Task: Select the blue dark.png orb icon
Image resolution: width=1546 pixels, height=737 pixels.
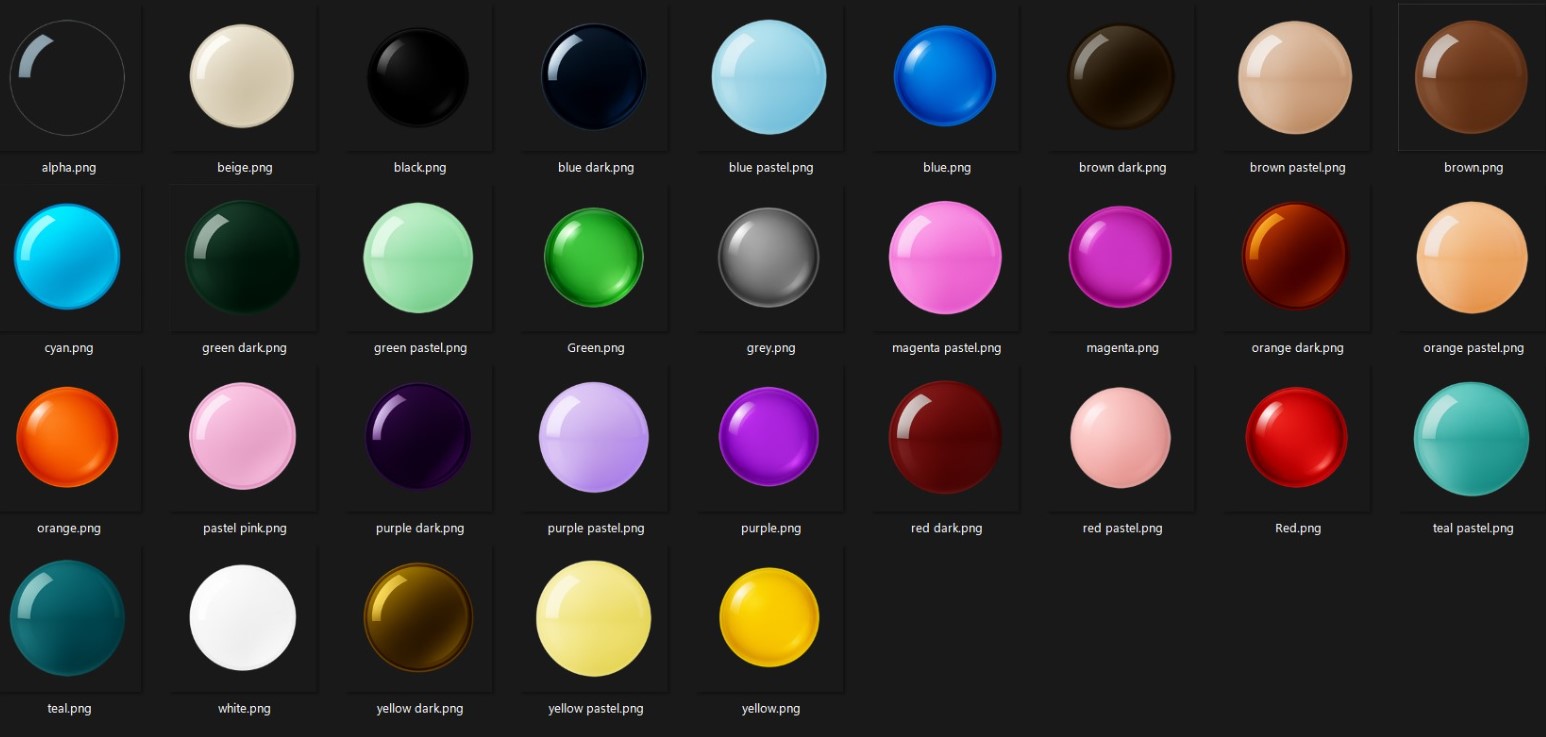Action: tap(594, 77)
